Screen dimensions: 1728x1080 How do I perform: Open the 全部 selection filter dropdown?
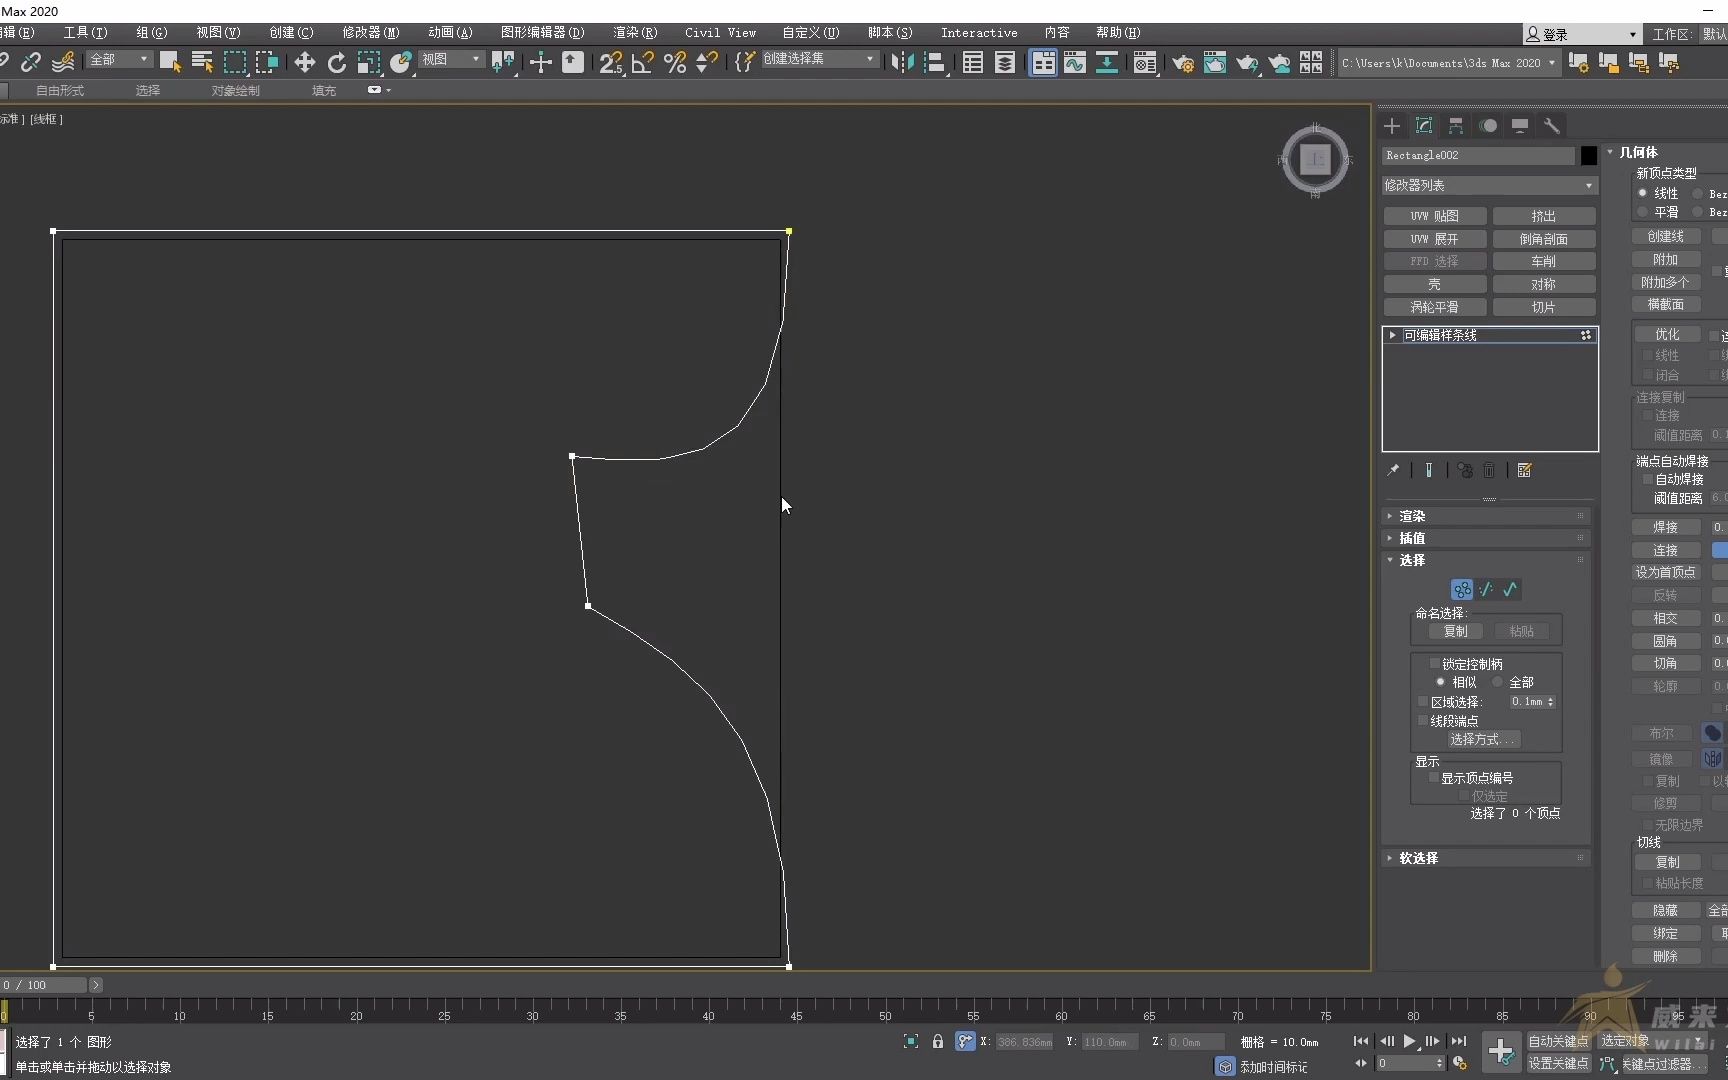tap(118, 60)
